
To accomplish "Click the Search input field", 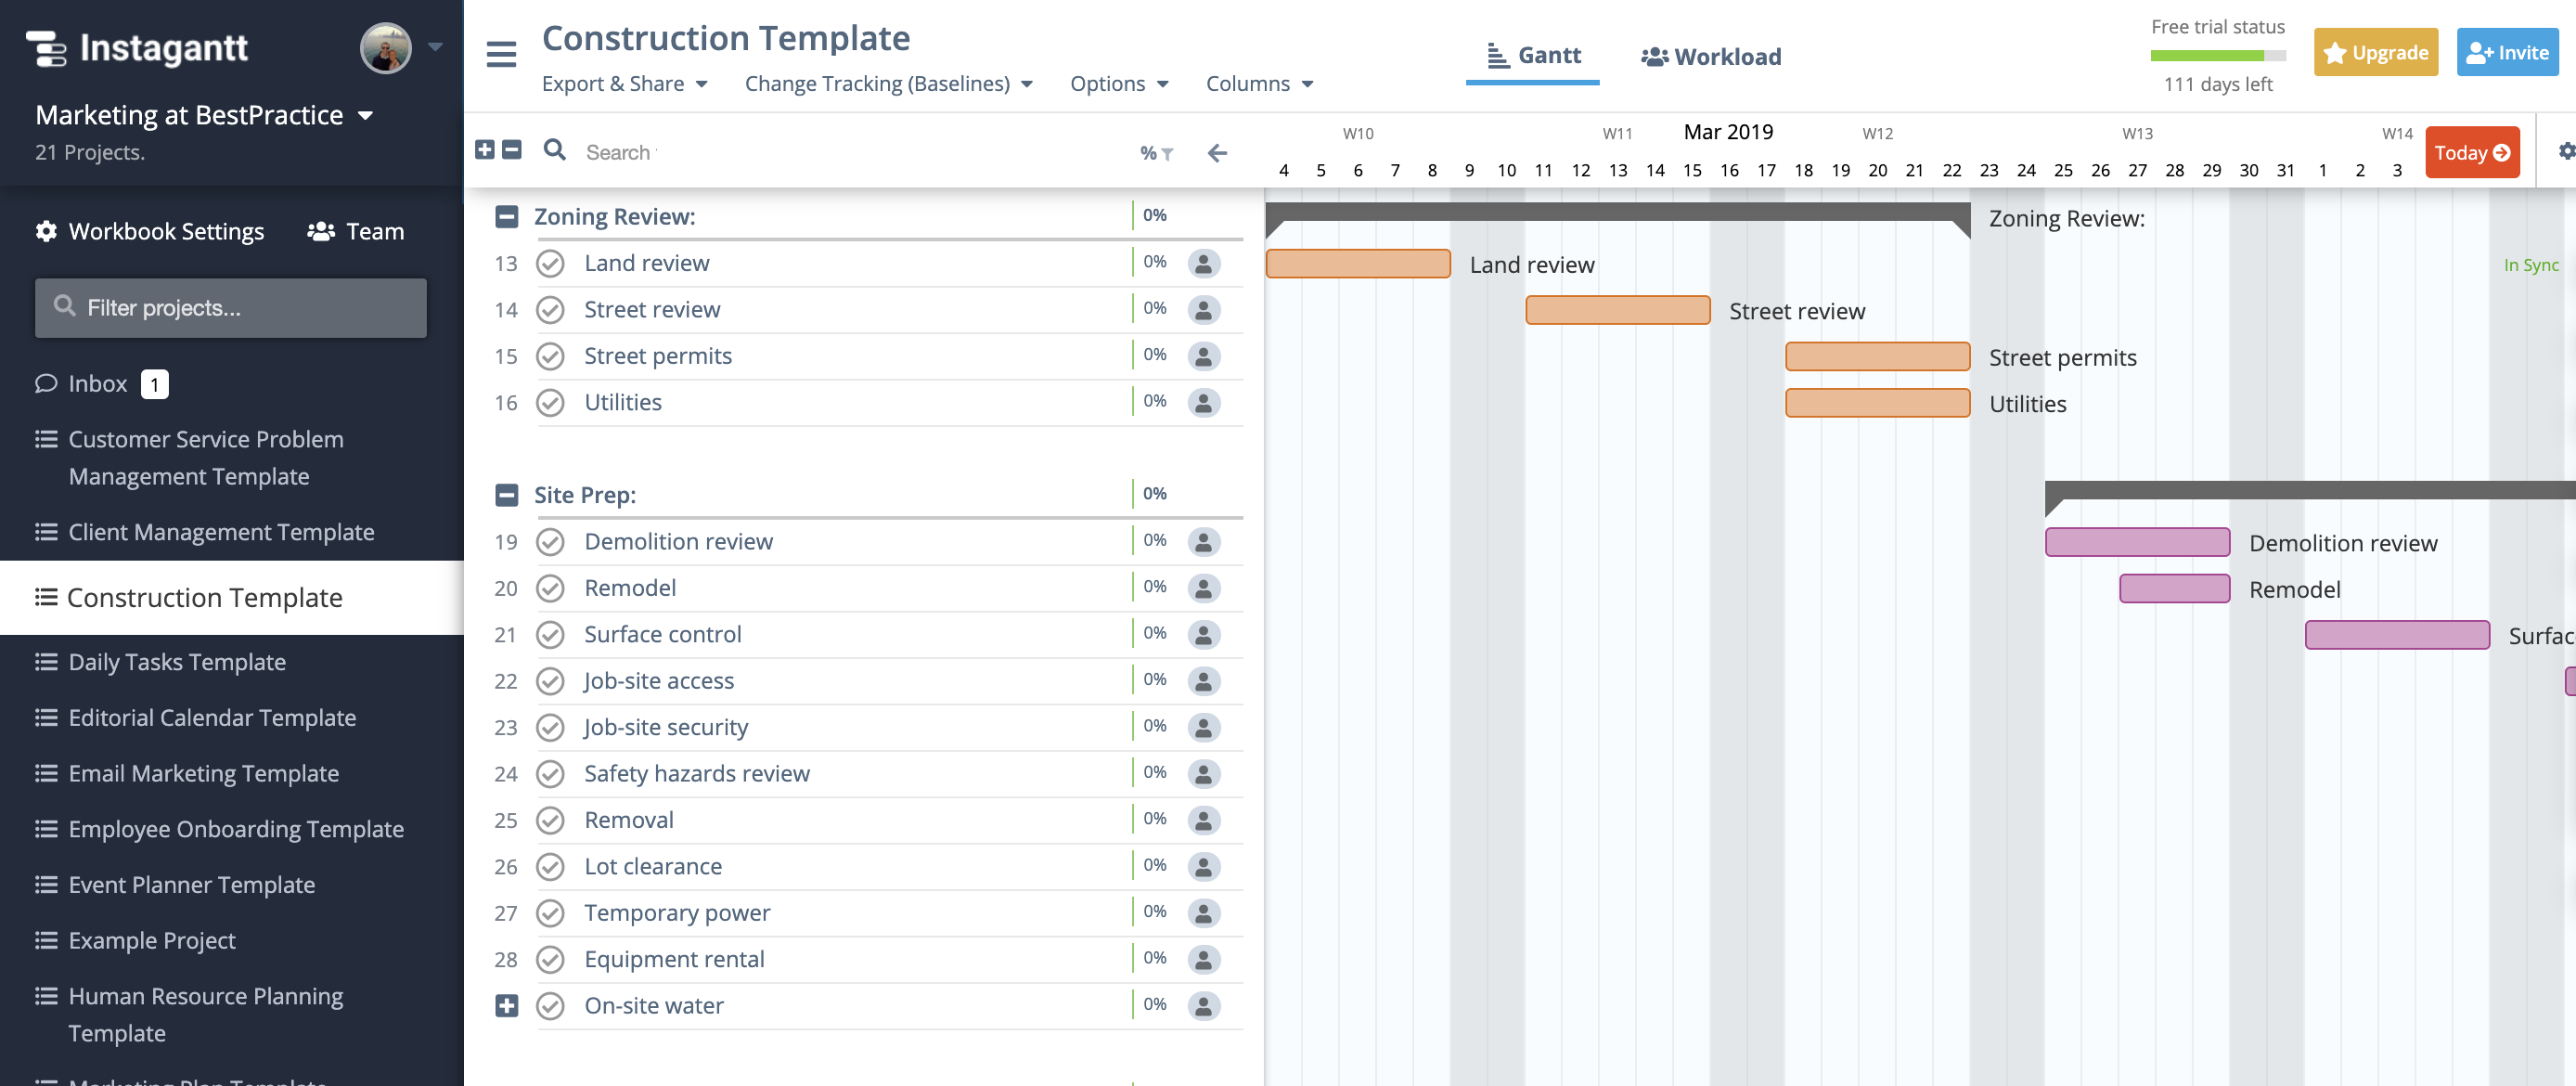I will [x=862, y=149].
